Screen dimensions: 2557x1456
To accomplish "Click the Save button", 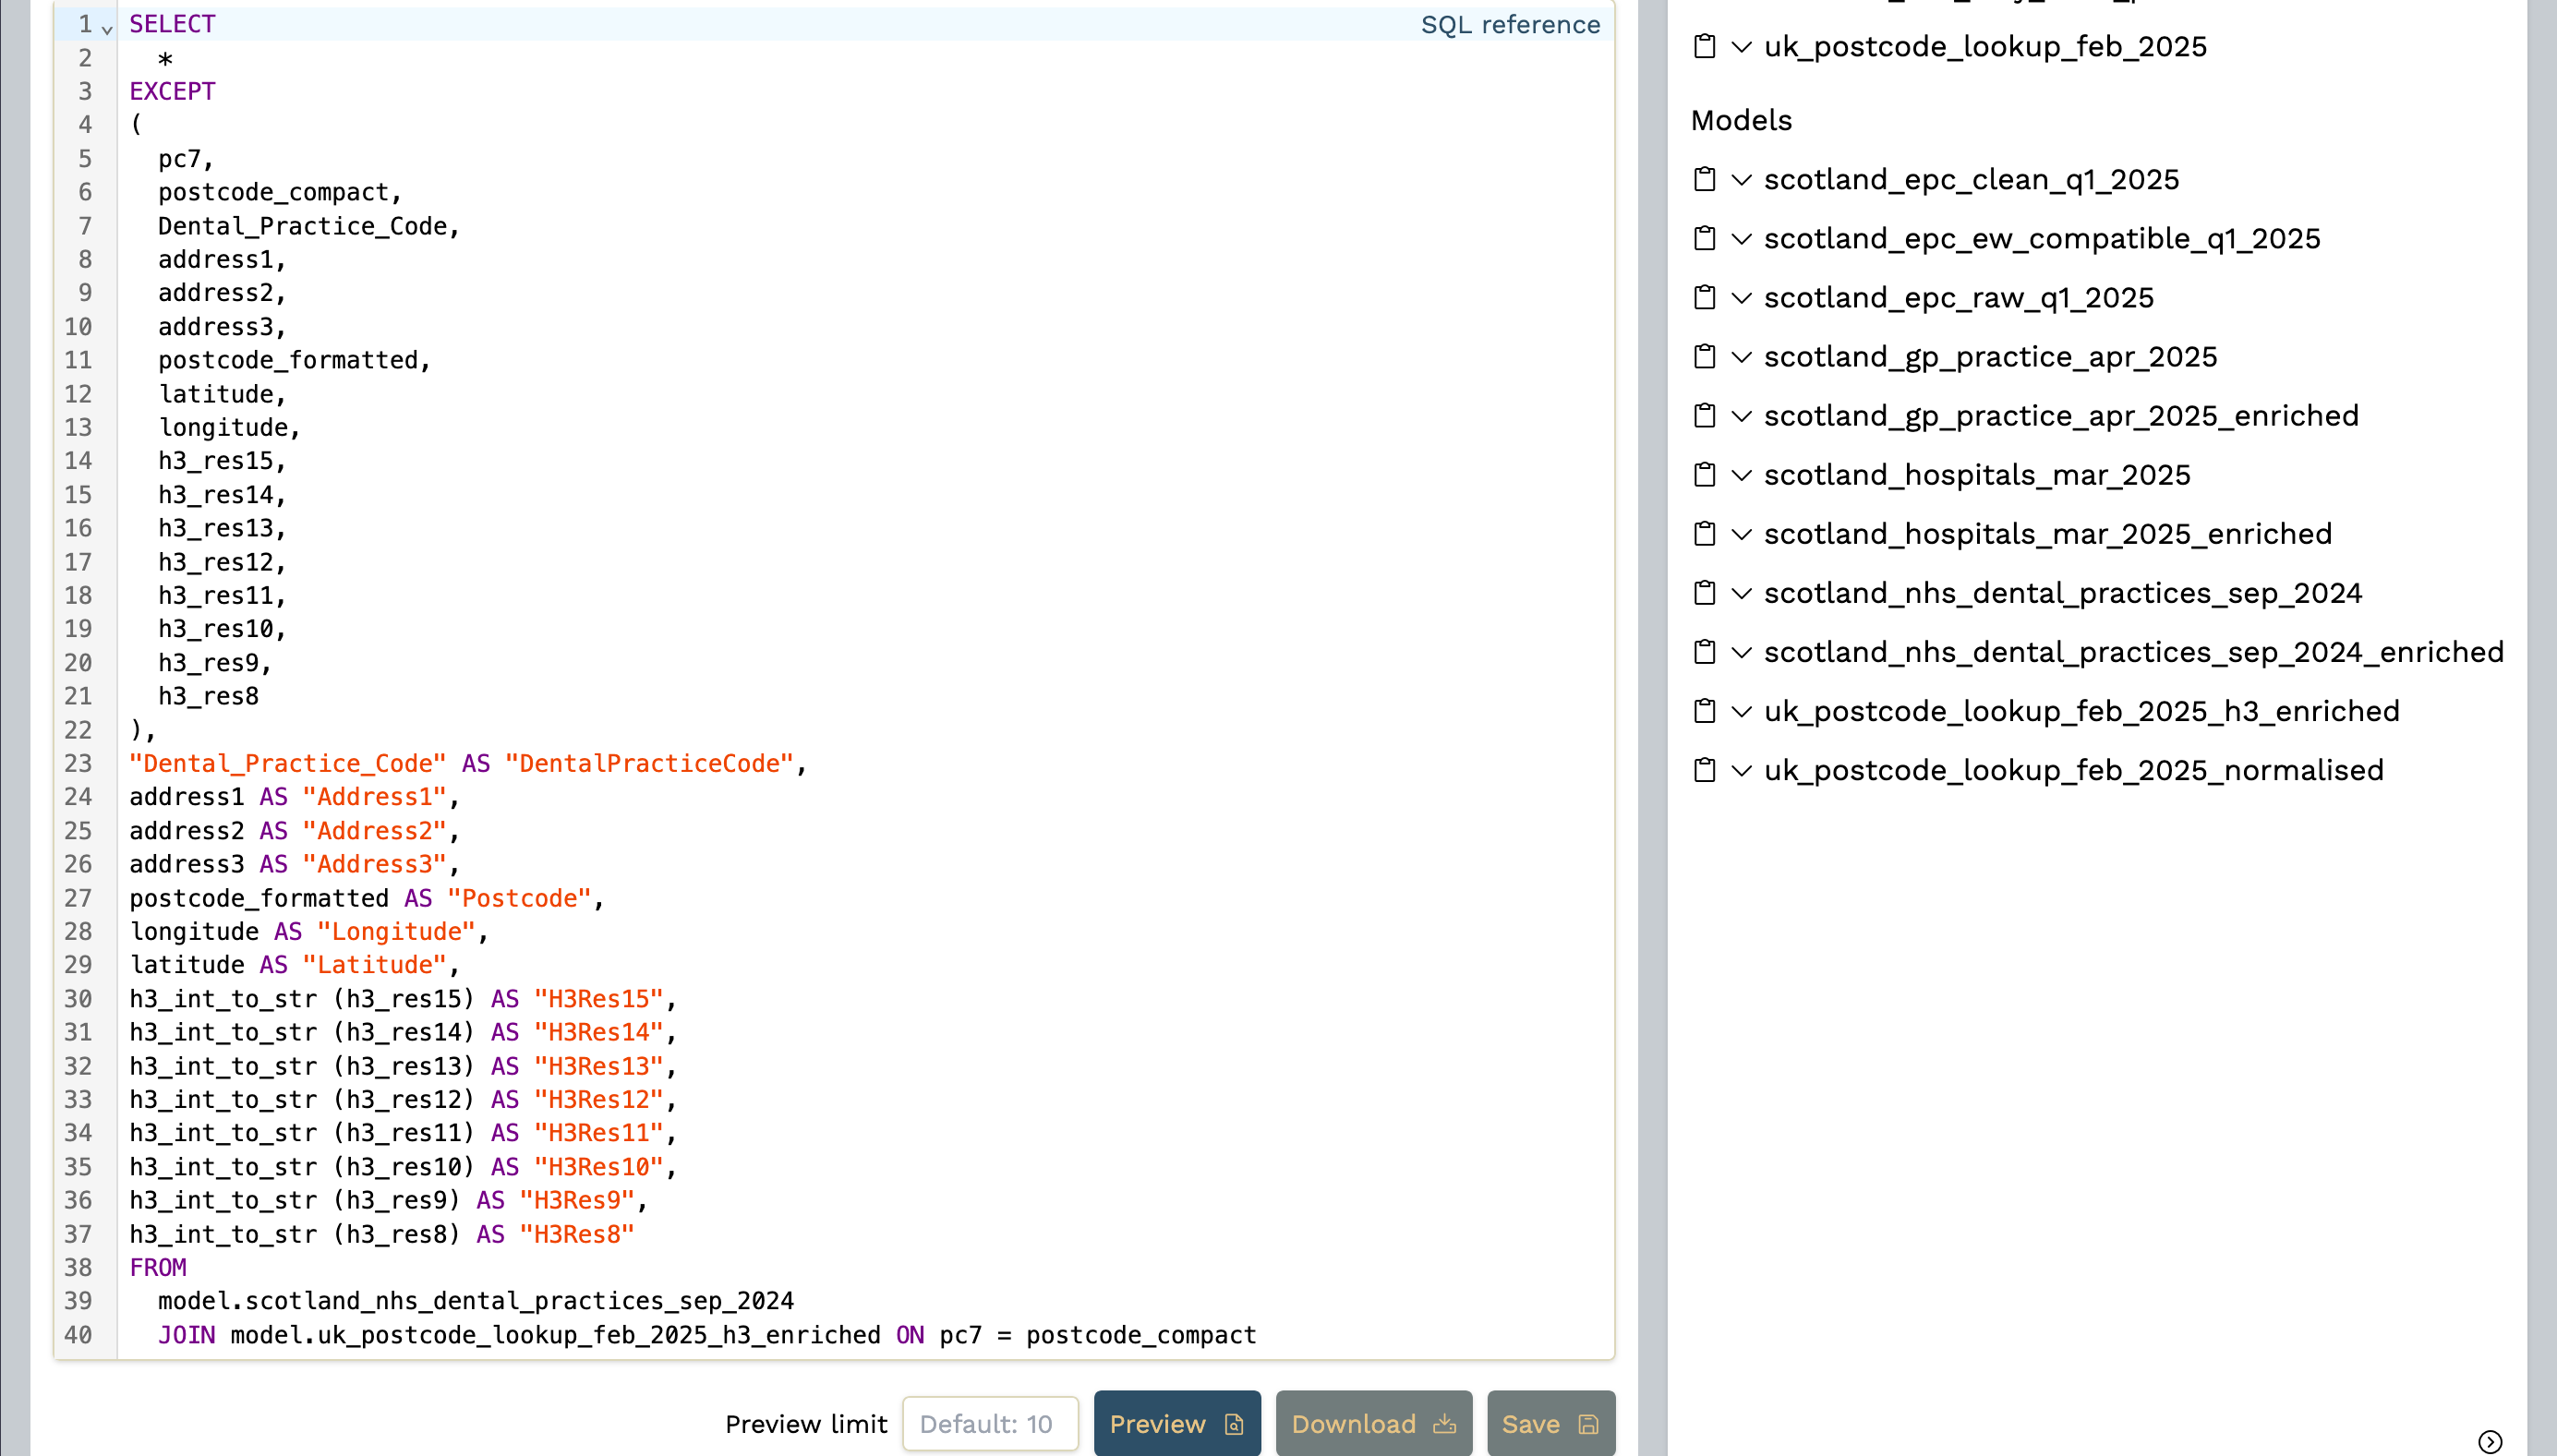I will pyautogui.click(x=1549, y=1423).
